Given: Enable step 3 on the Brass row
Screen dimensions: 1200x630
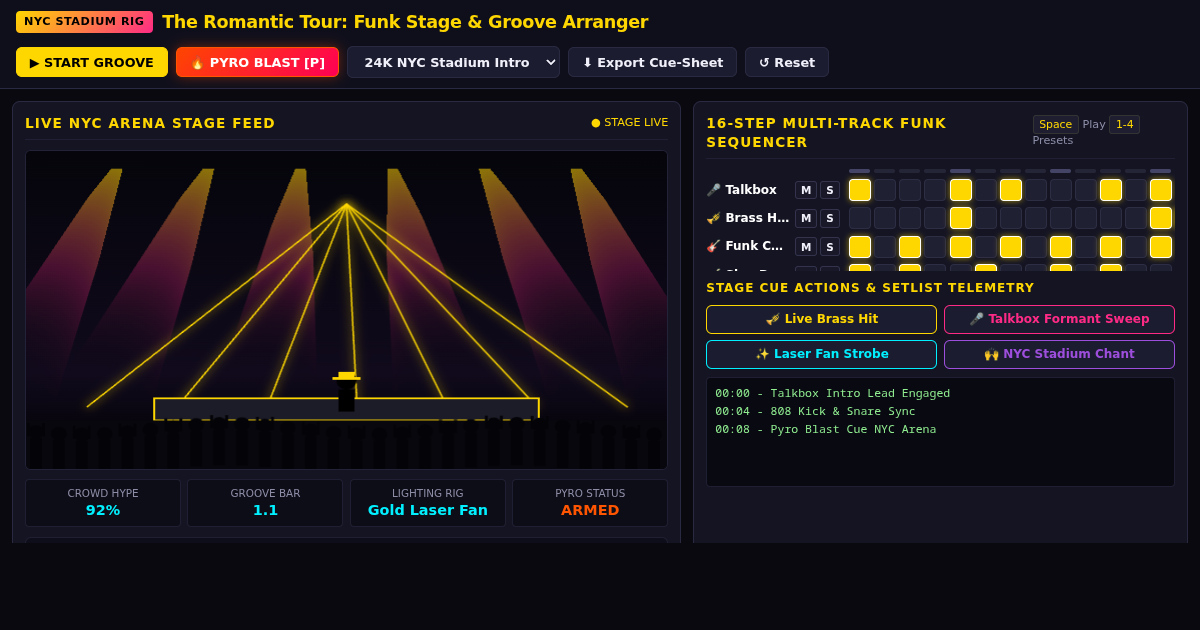Looking at the screenshot, I should click(910, 218).
